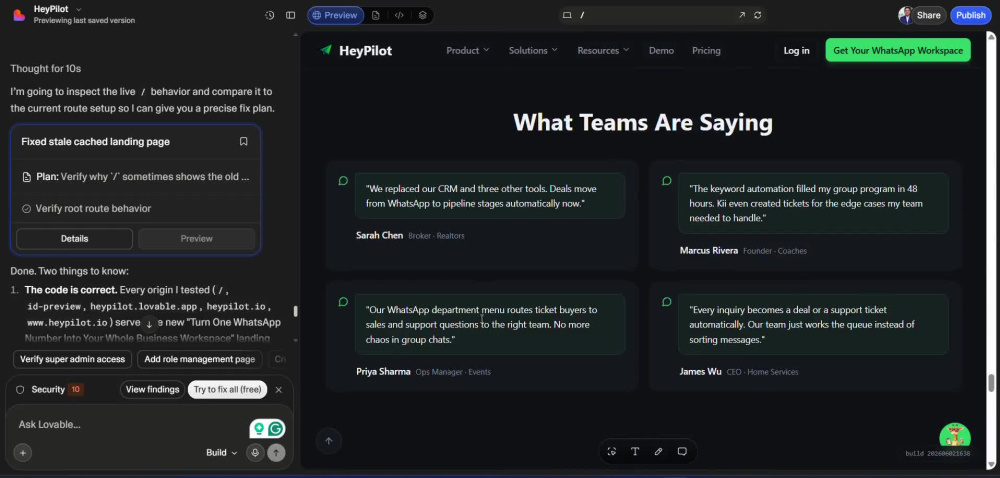Click Verify root route behavior step
1000x478 pixels.
[93, 208]
